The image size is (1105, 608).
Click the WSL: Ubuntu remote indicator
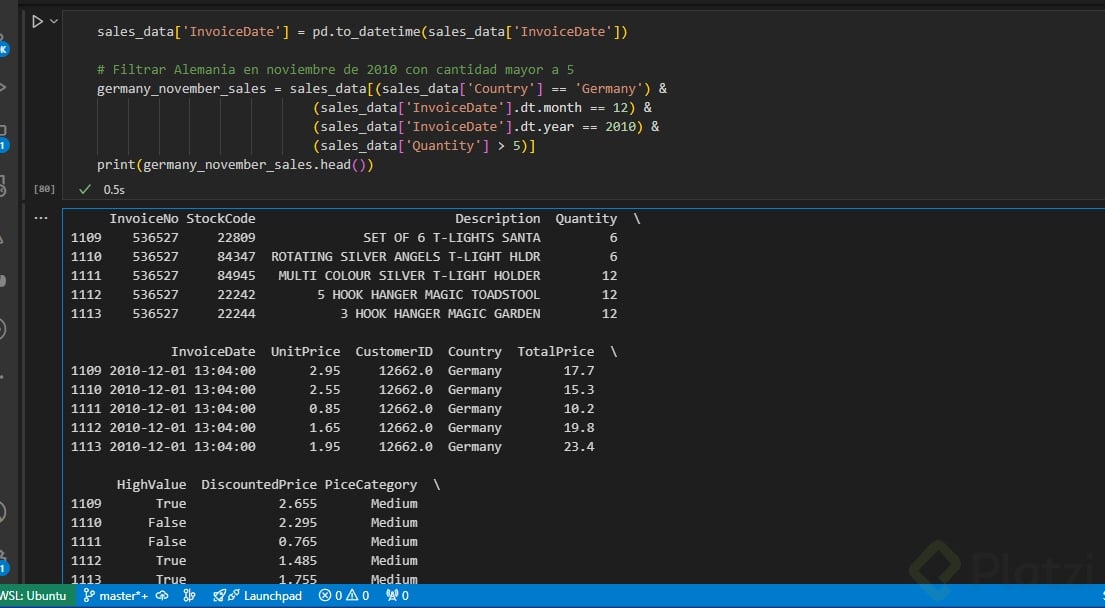click(x=33, y=596)
